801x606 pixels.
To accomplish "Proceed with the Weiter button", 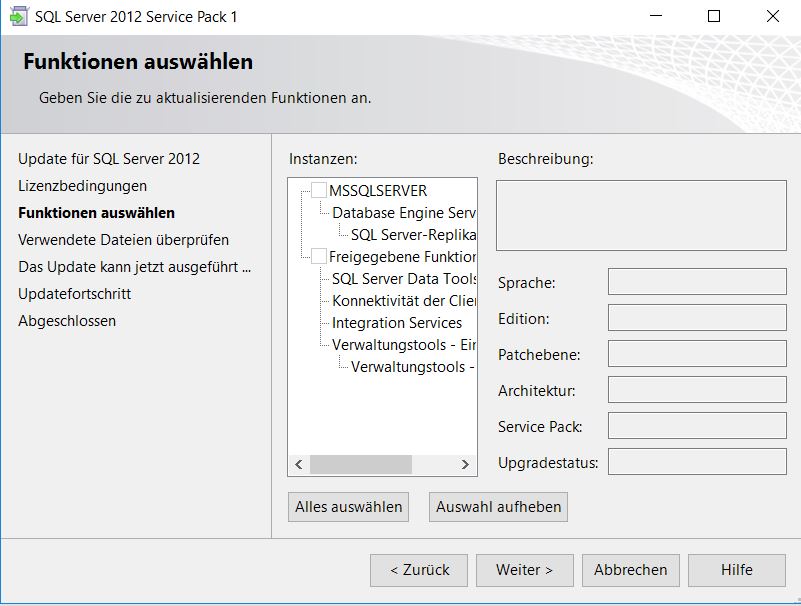I will (525, 570).
